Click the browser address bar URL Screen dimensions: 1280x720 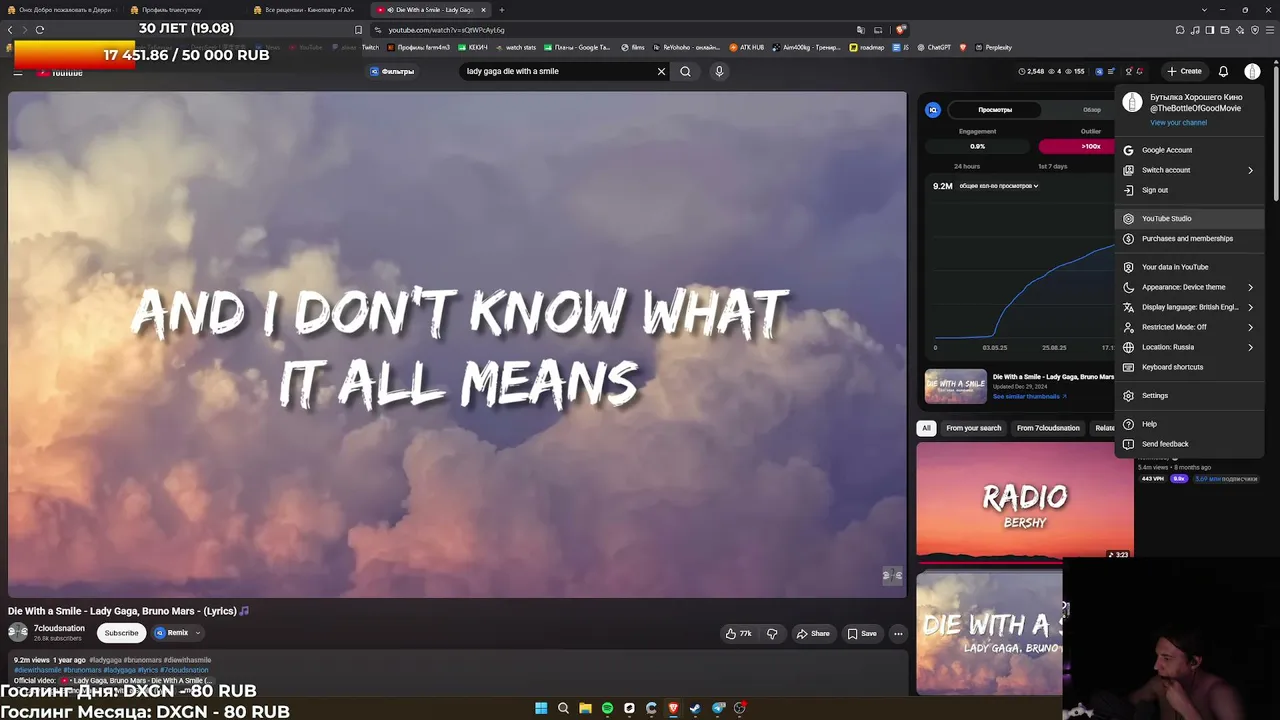(x=446, y=30)
